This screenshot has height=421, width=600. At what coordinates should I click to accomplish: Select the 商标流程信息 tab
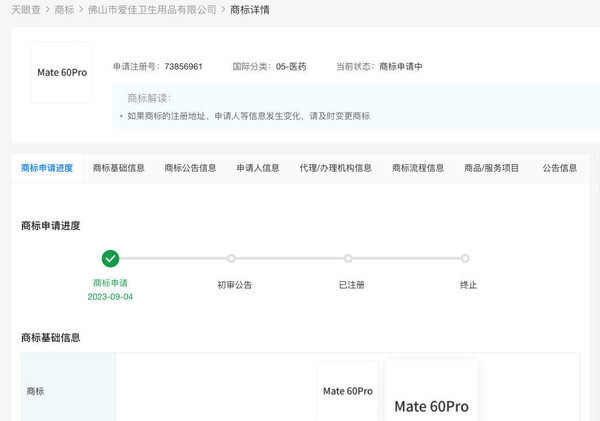[418, 168]
